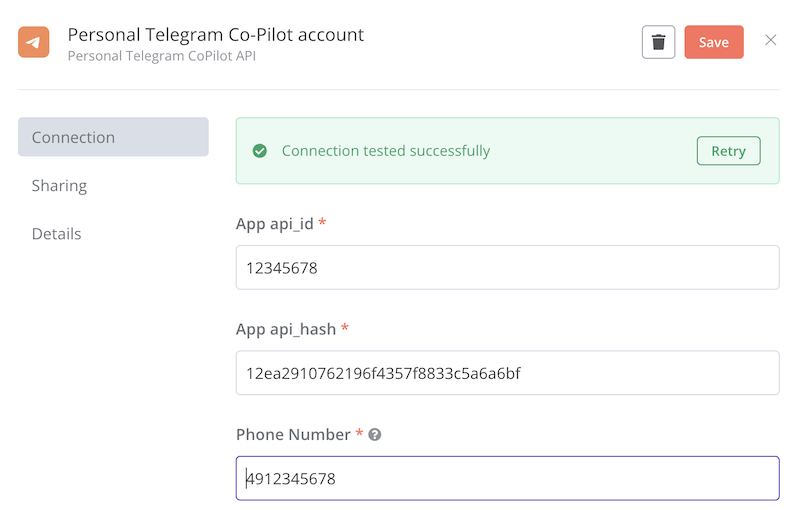Click the credential name title to rename

[x=215, y=35]
